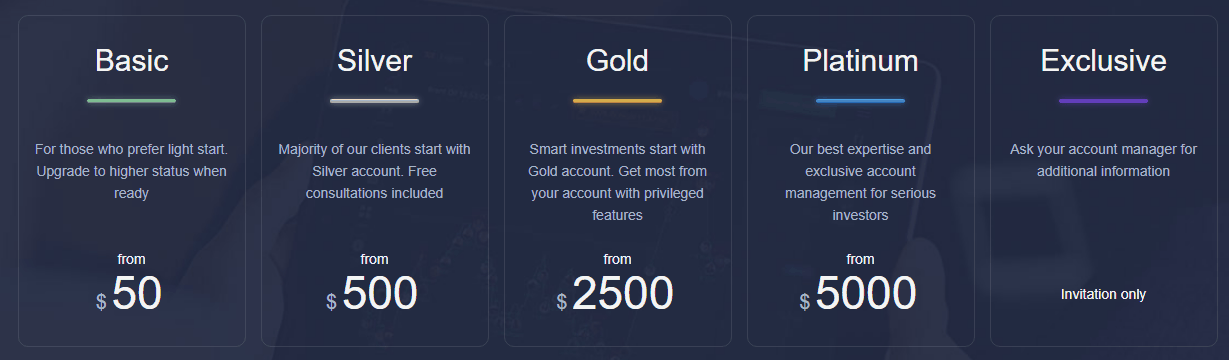Click the silver bar under Silver

click(375, 101)
